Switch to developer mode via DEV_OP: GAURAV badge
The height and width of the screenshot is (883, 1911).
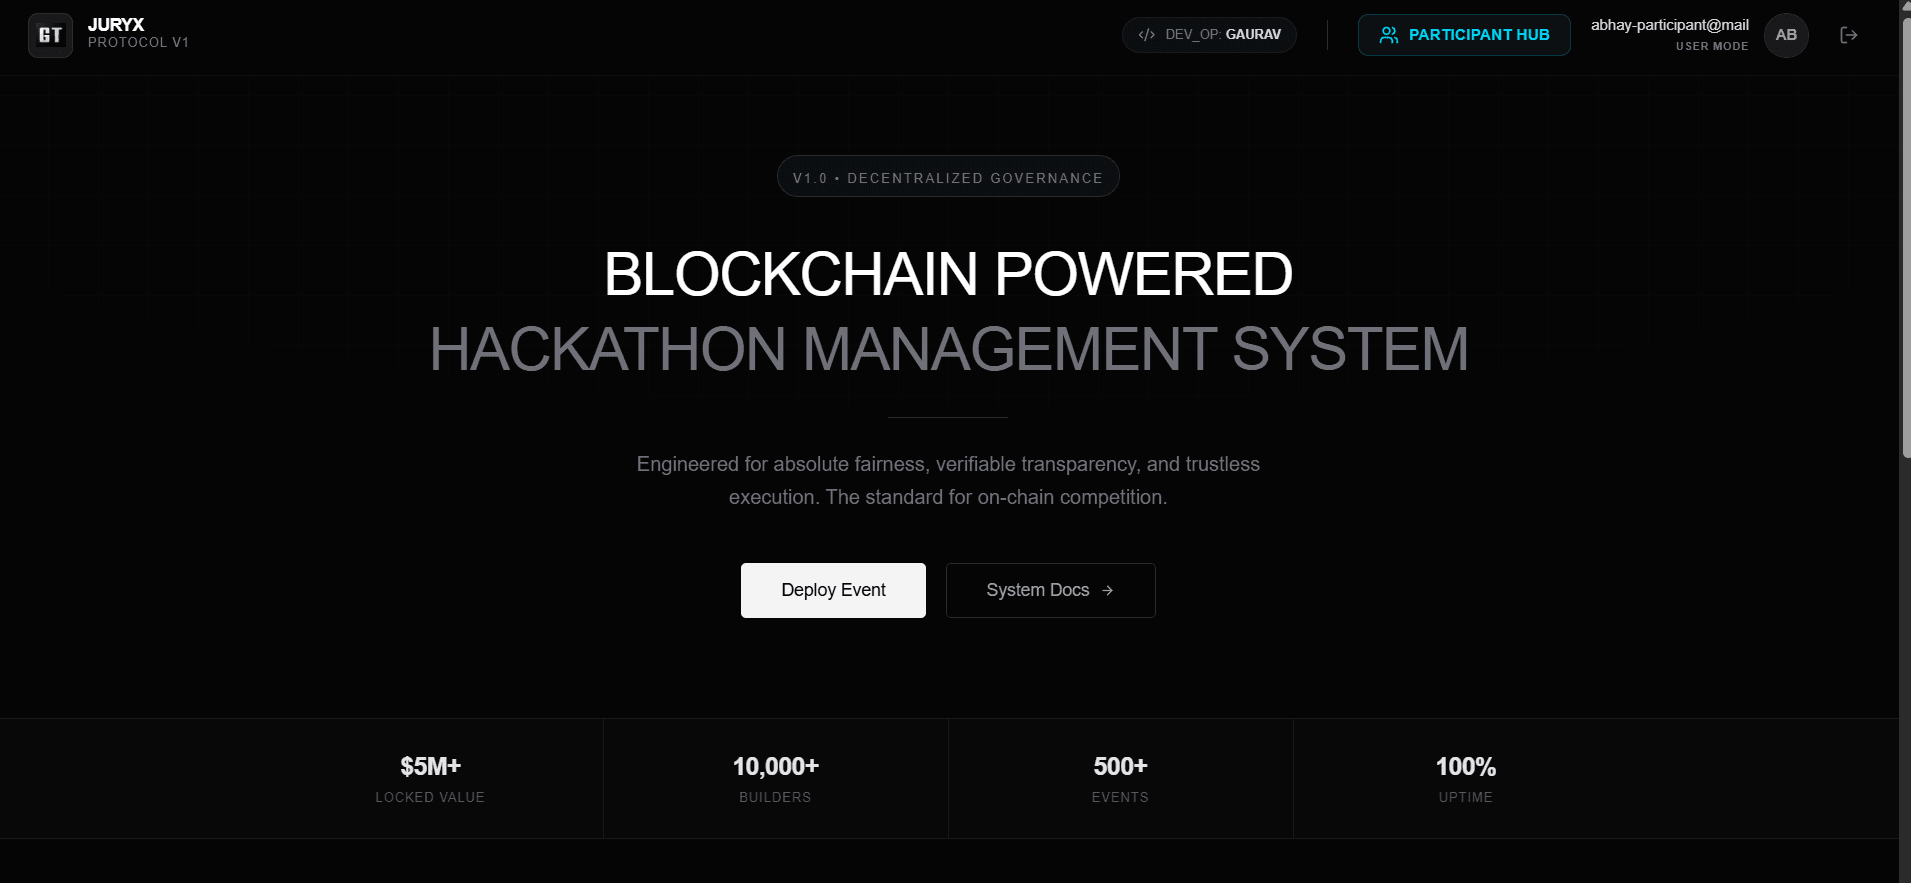pyautogui.click(x=1209, y=33)
